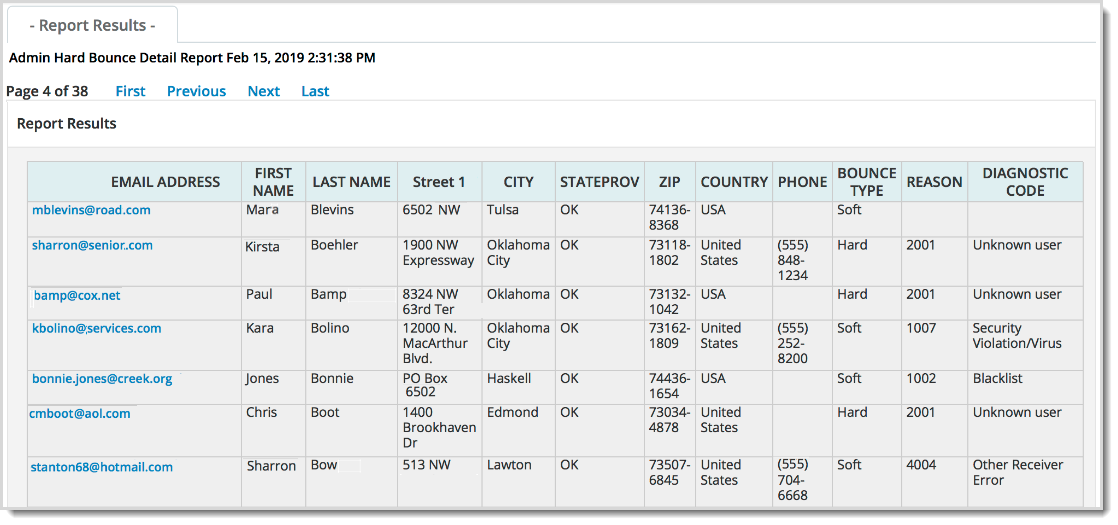Open kbolino@services.com email link
Viewport: 1118px width, 525px height.
point(96,328)
